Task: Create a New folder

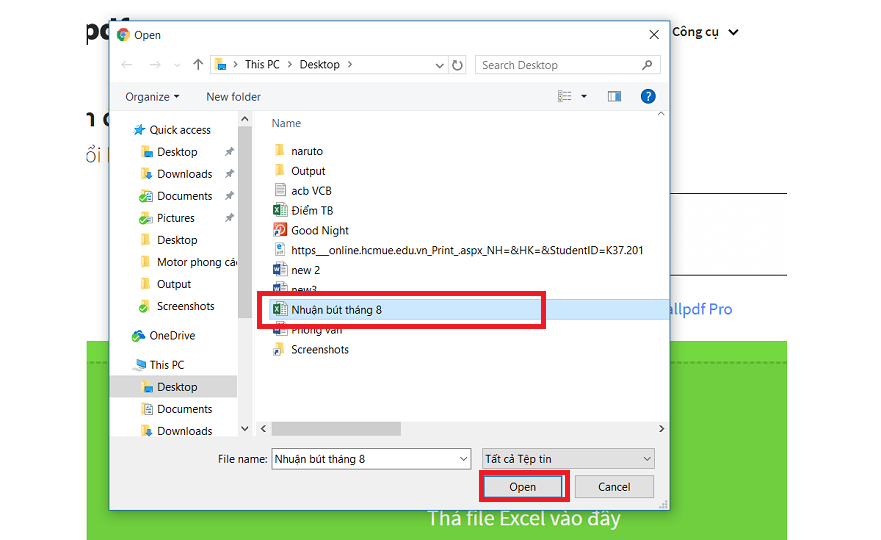Action: [233, 97]
